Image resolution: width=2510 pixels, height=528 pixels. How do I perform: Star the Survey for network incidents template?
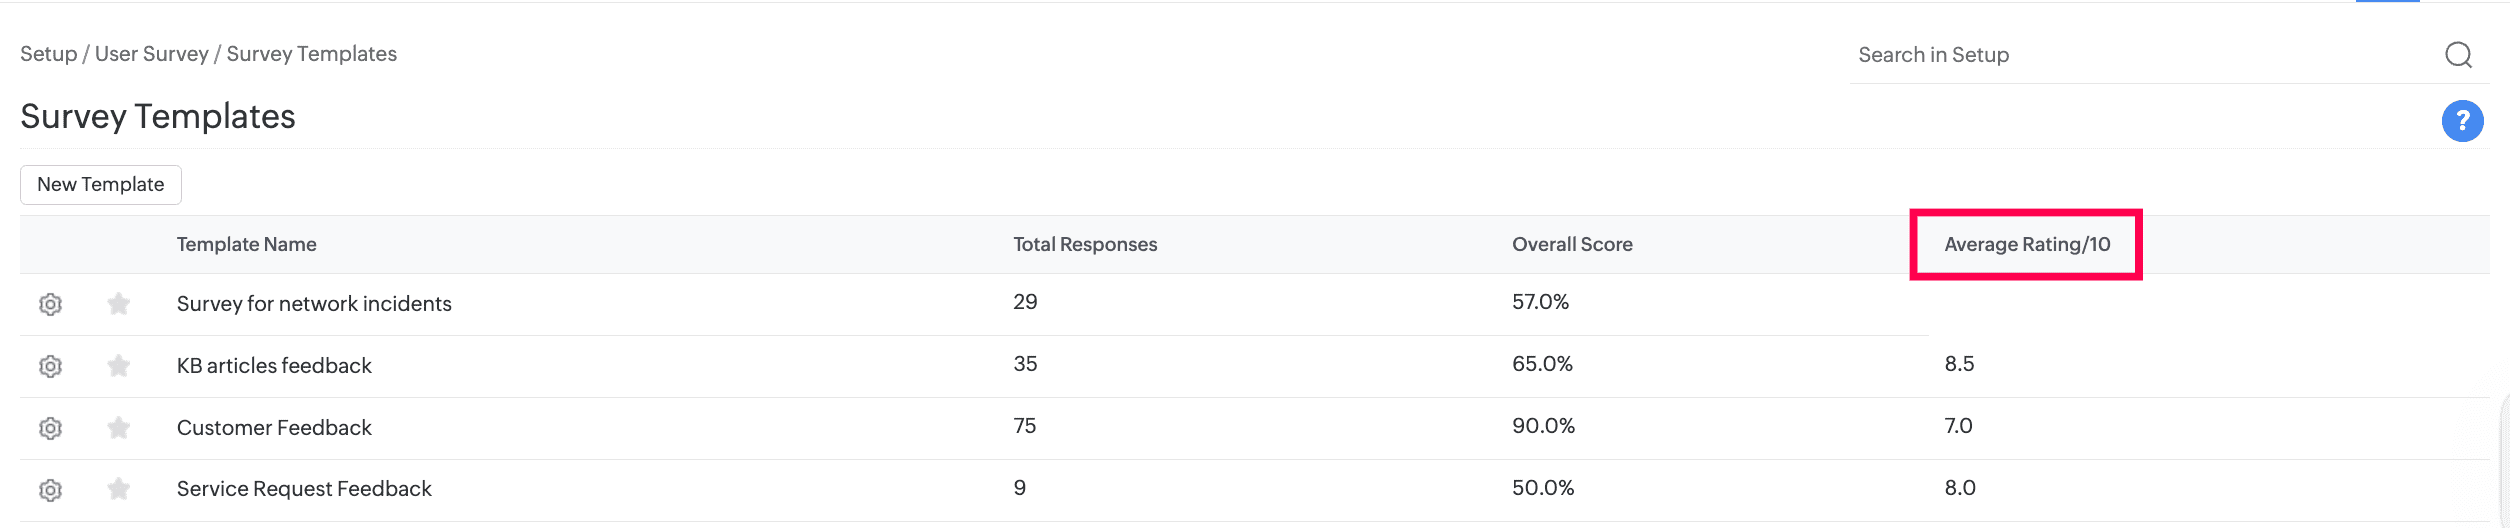point(119,303)
